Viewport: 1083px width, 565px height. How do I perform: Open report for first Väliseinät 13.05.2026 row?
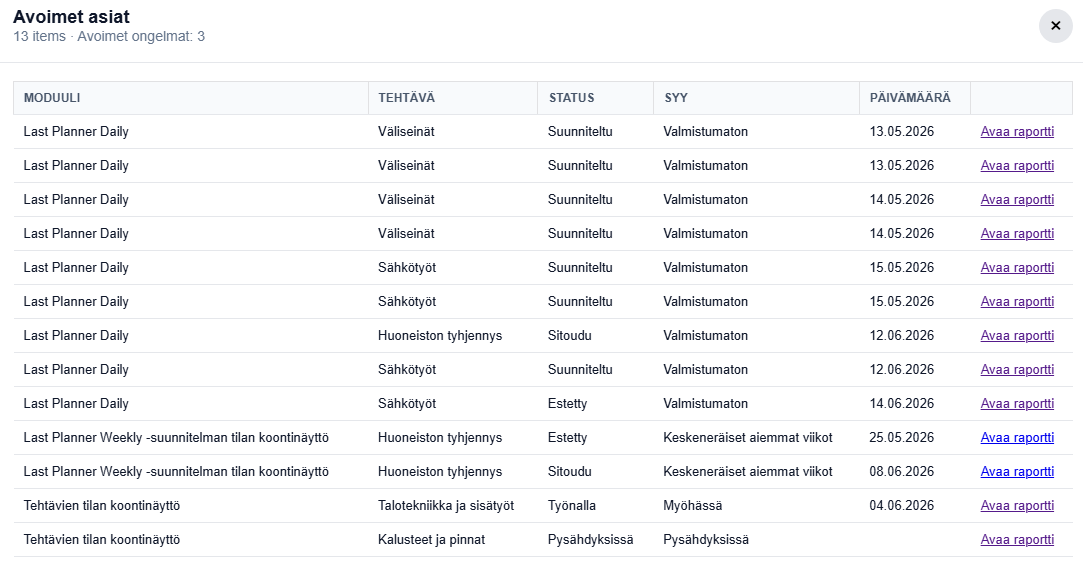(x=1017, y=131)
